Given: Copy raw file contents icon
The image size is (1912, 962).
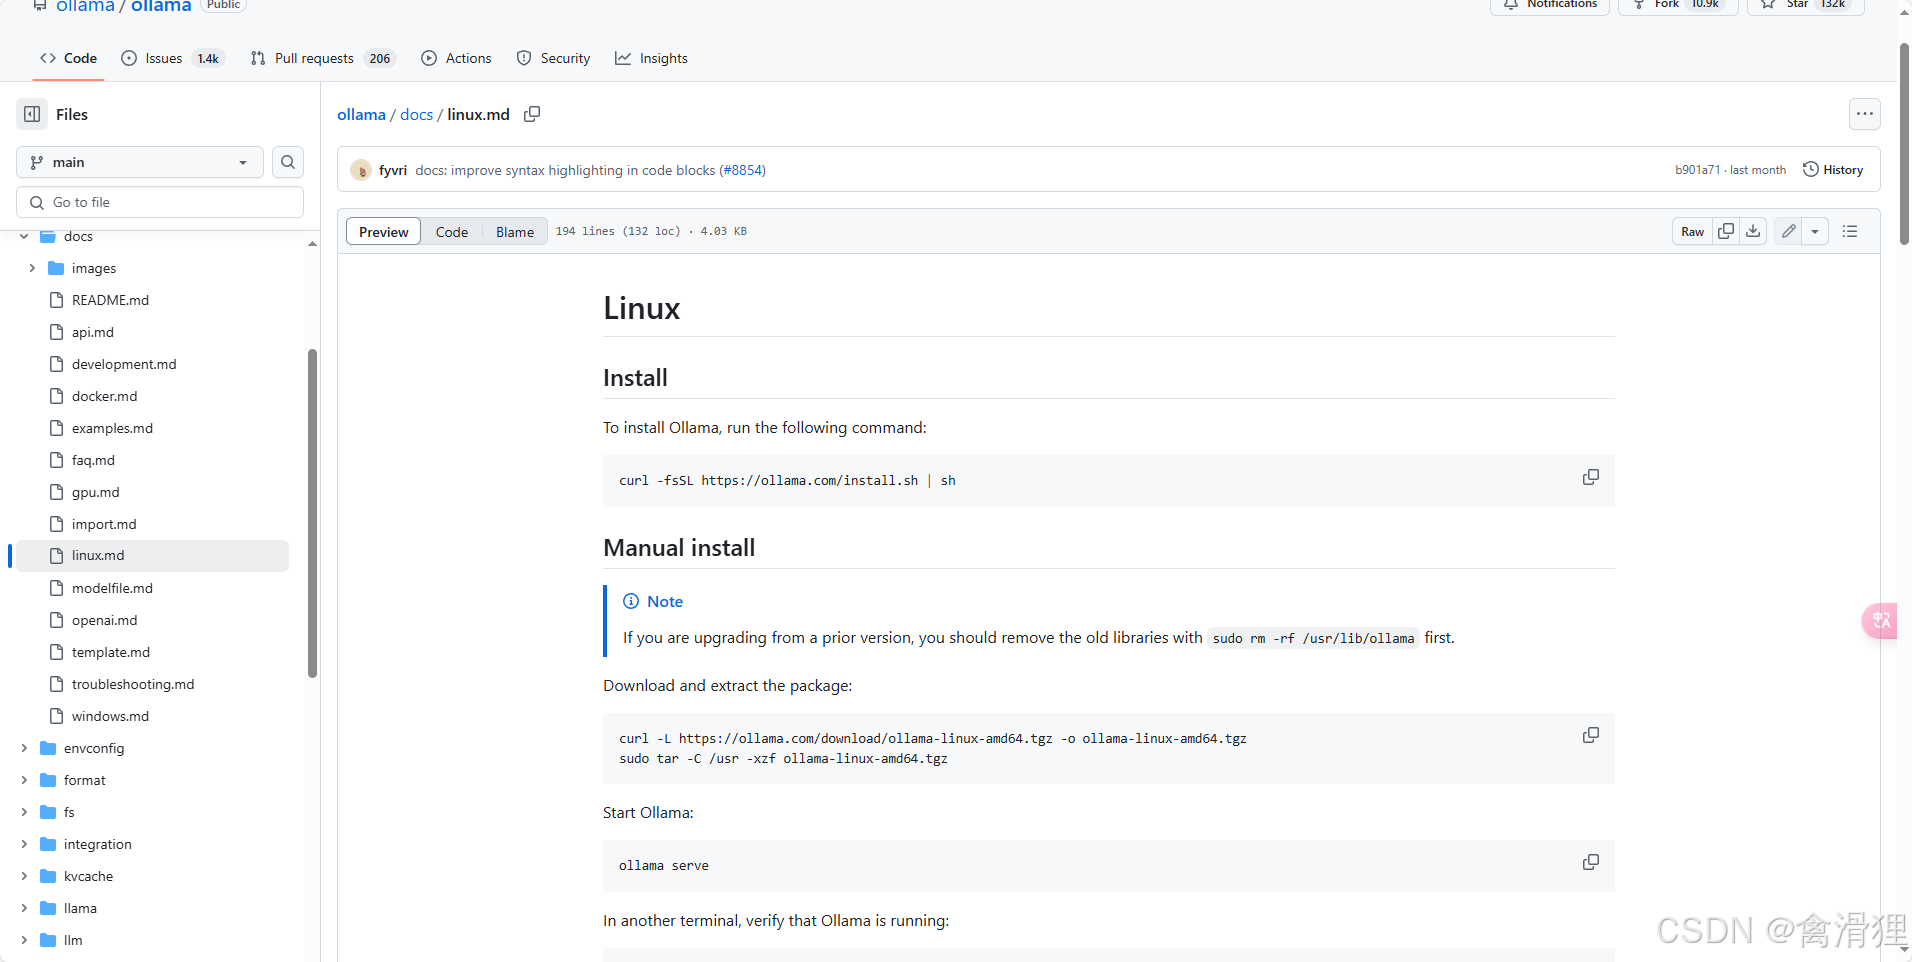Looking at the screenshot, I should pyautogui.click(x=1726, y=231).
